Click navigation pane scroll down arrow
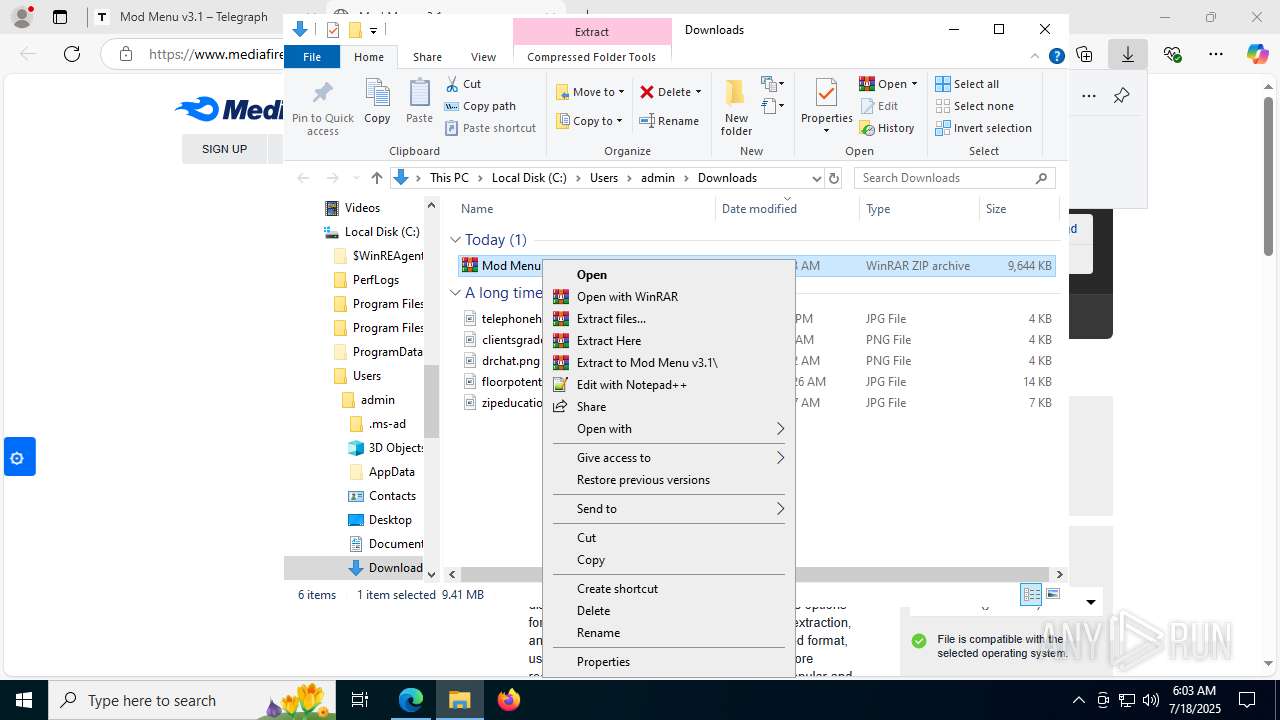Screen dimensions: 1280x720 (432, 574)
